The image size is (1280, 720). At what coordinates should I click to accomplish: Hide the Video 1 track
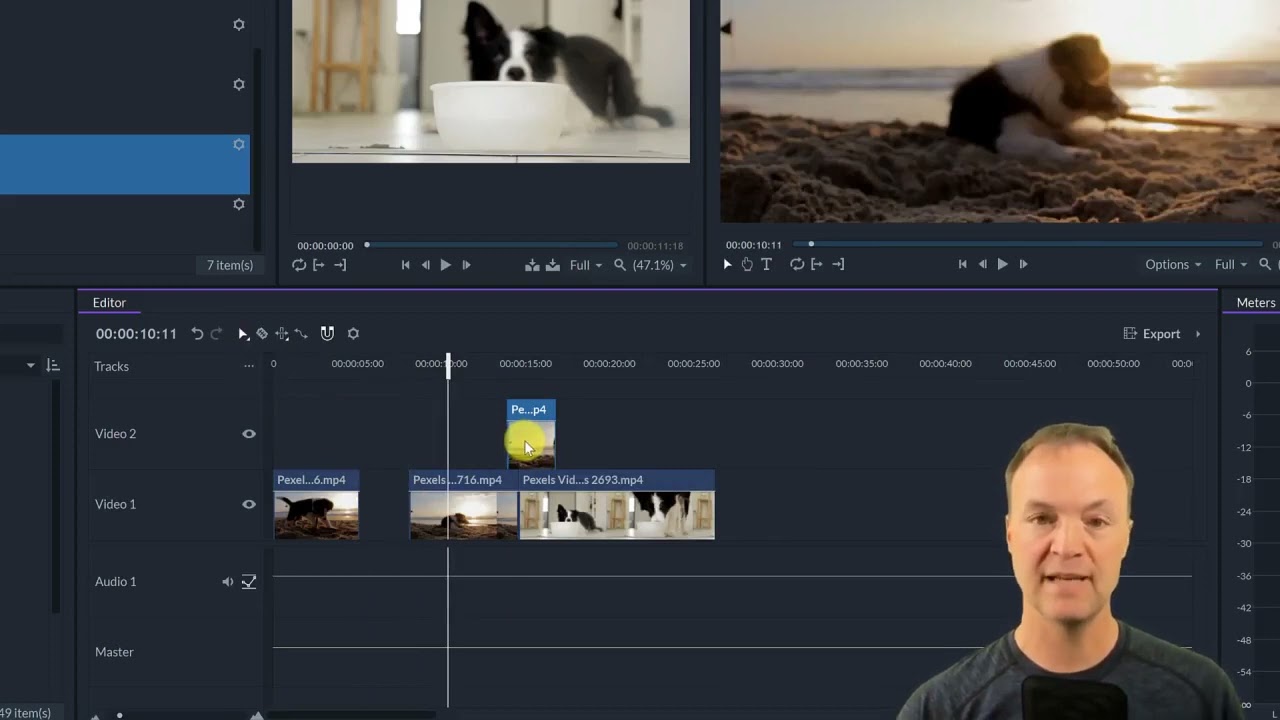tap(249, 504)
